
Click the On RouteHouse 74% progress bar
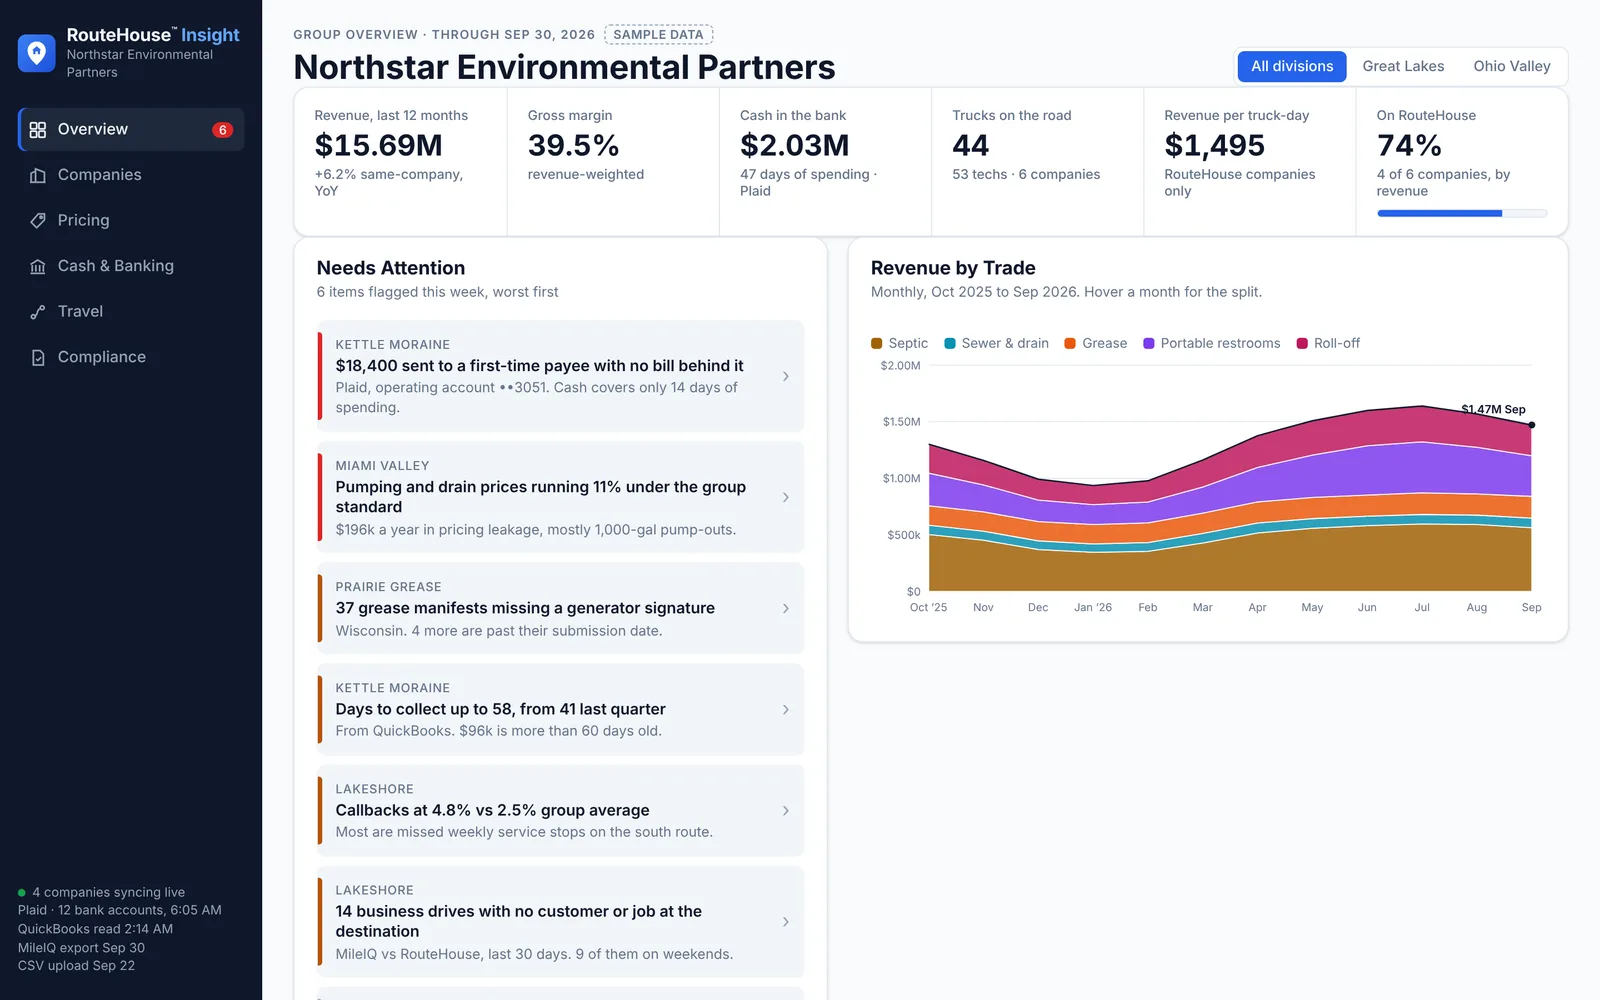click(x=1462, y=213)
